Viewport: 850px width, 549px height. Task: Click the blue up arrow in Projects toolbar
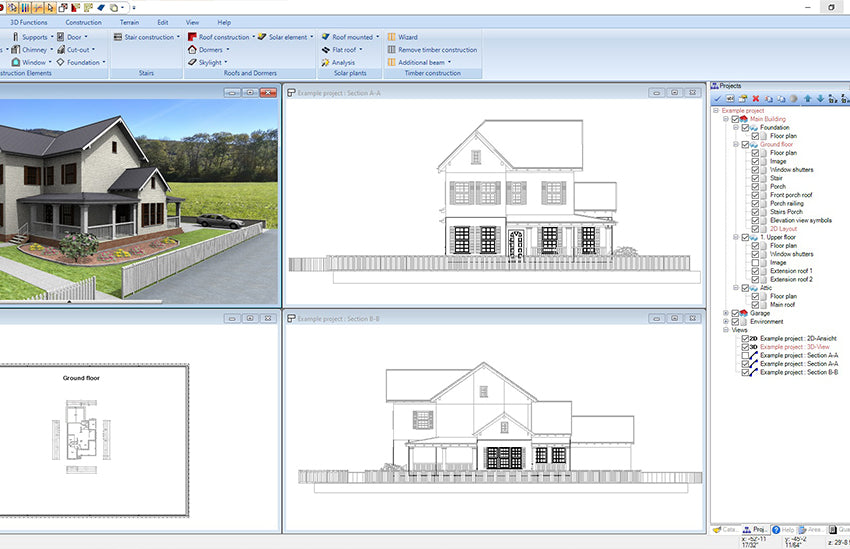click(807, 99)
